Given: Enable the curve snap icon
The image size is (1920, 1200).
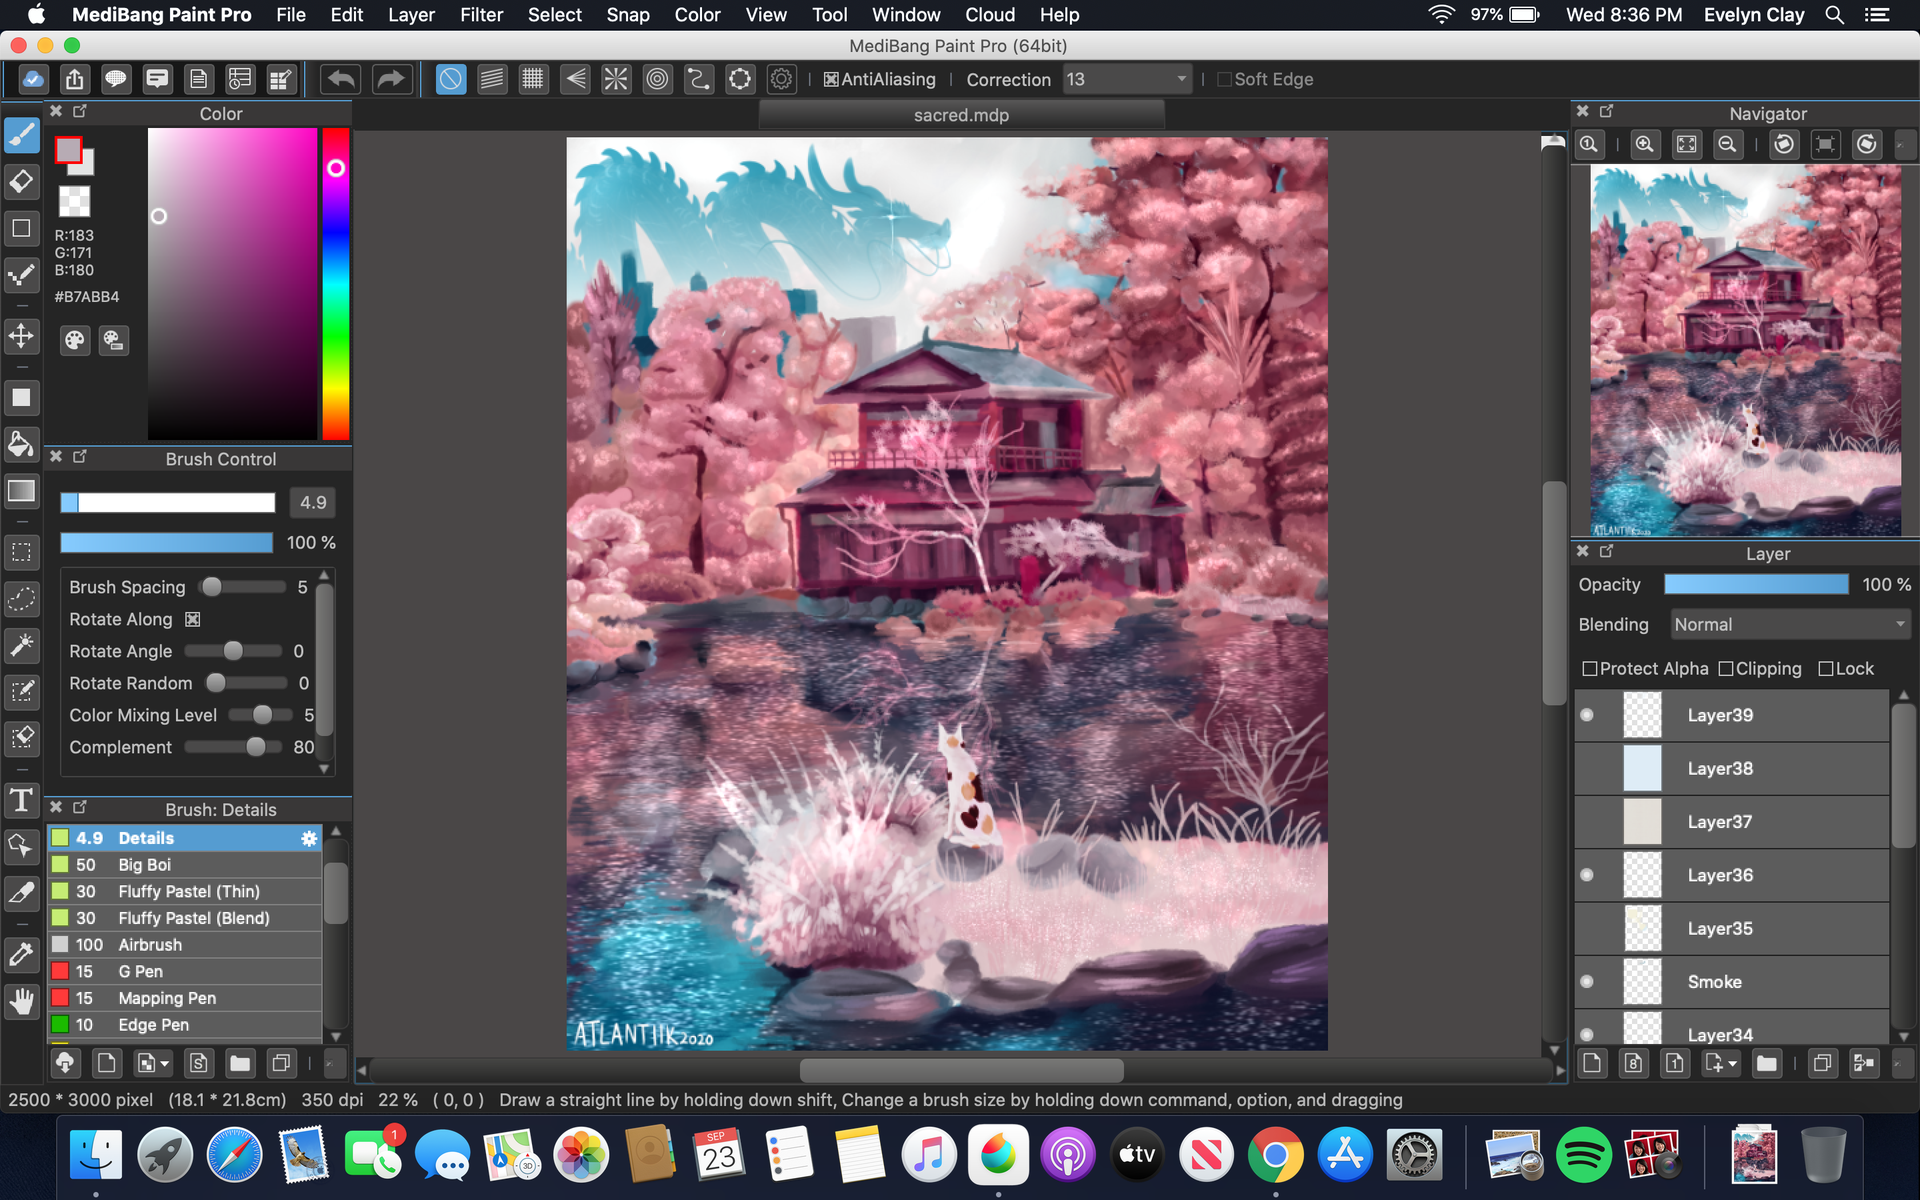Looking at the screenshot, I should click(x=698, y=79).
